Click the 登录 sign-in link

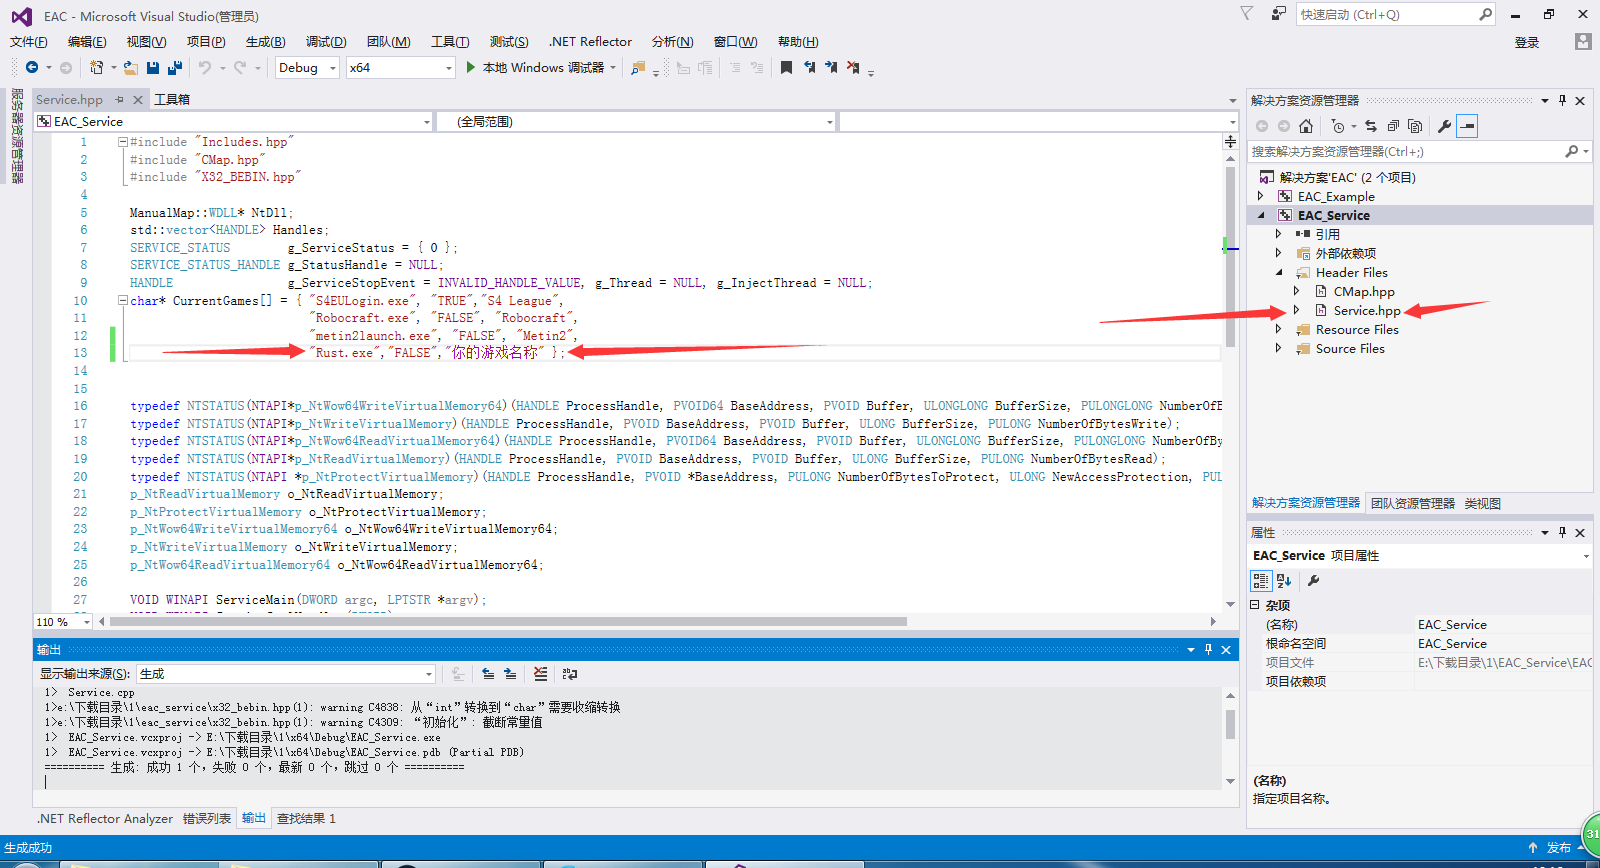click(1526, 43)
